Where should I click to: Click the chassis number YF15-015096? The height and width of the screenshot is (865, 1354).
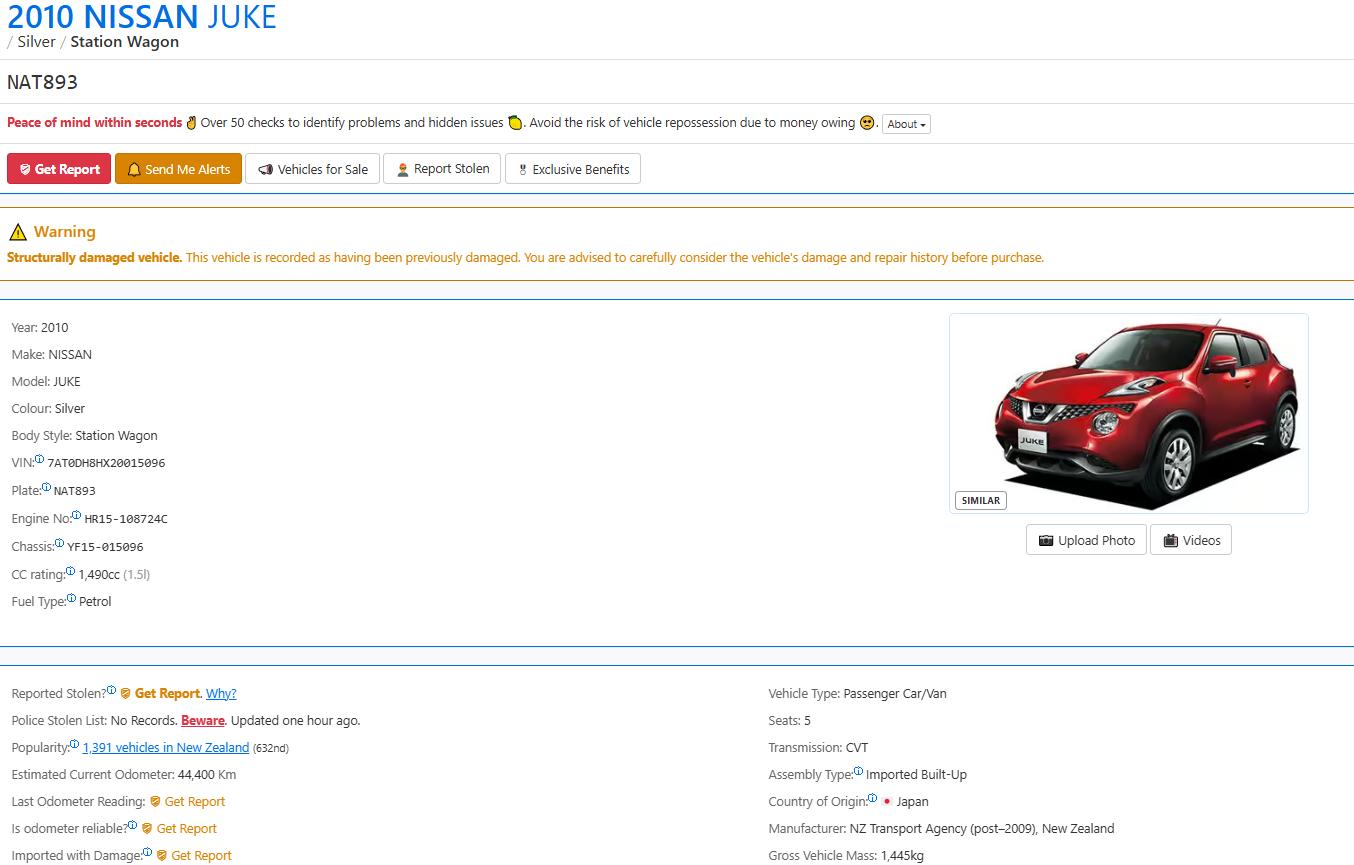click(105, 547)
